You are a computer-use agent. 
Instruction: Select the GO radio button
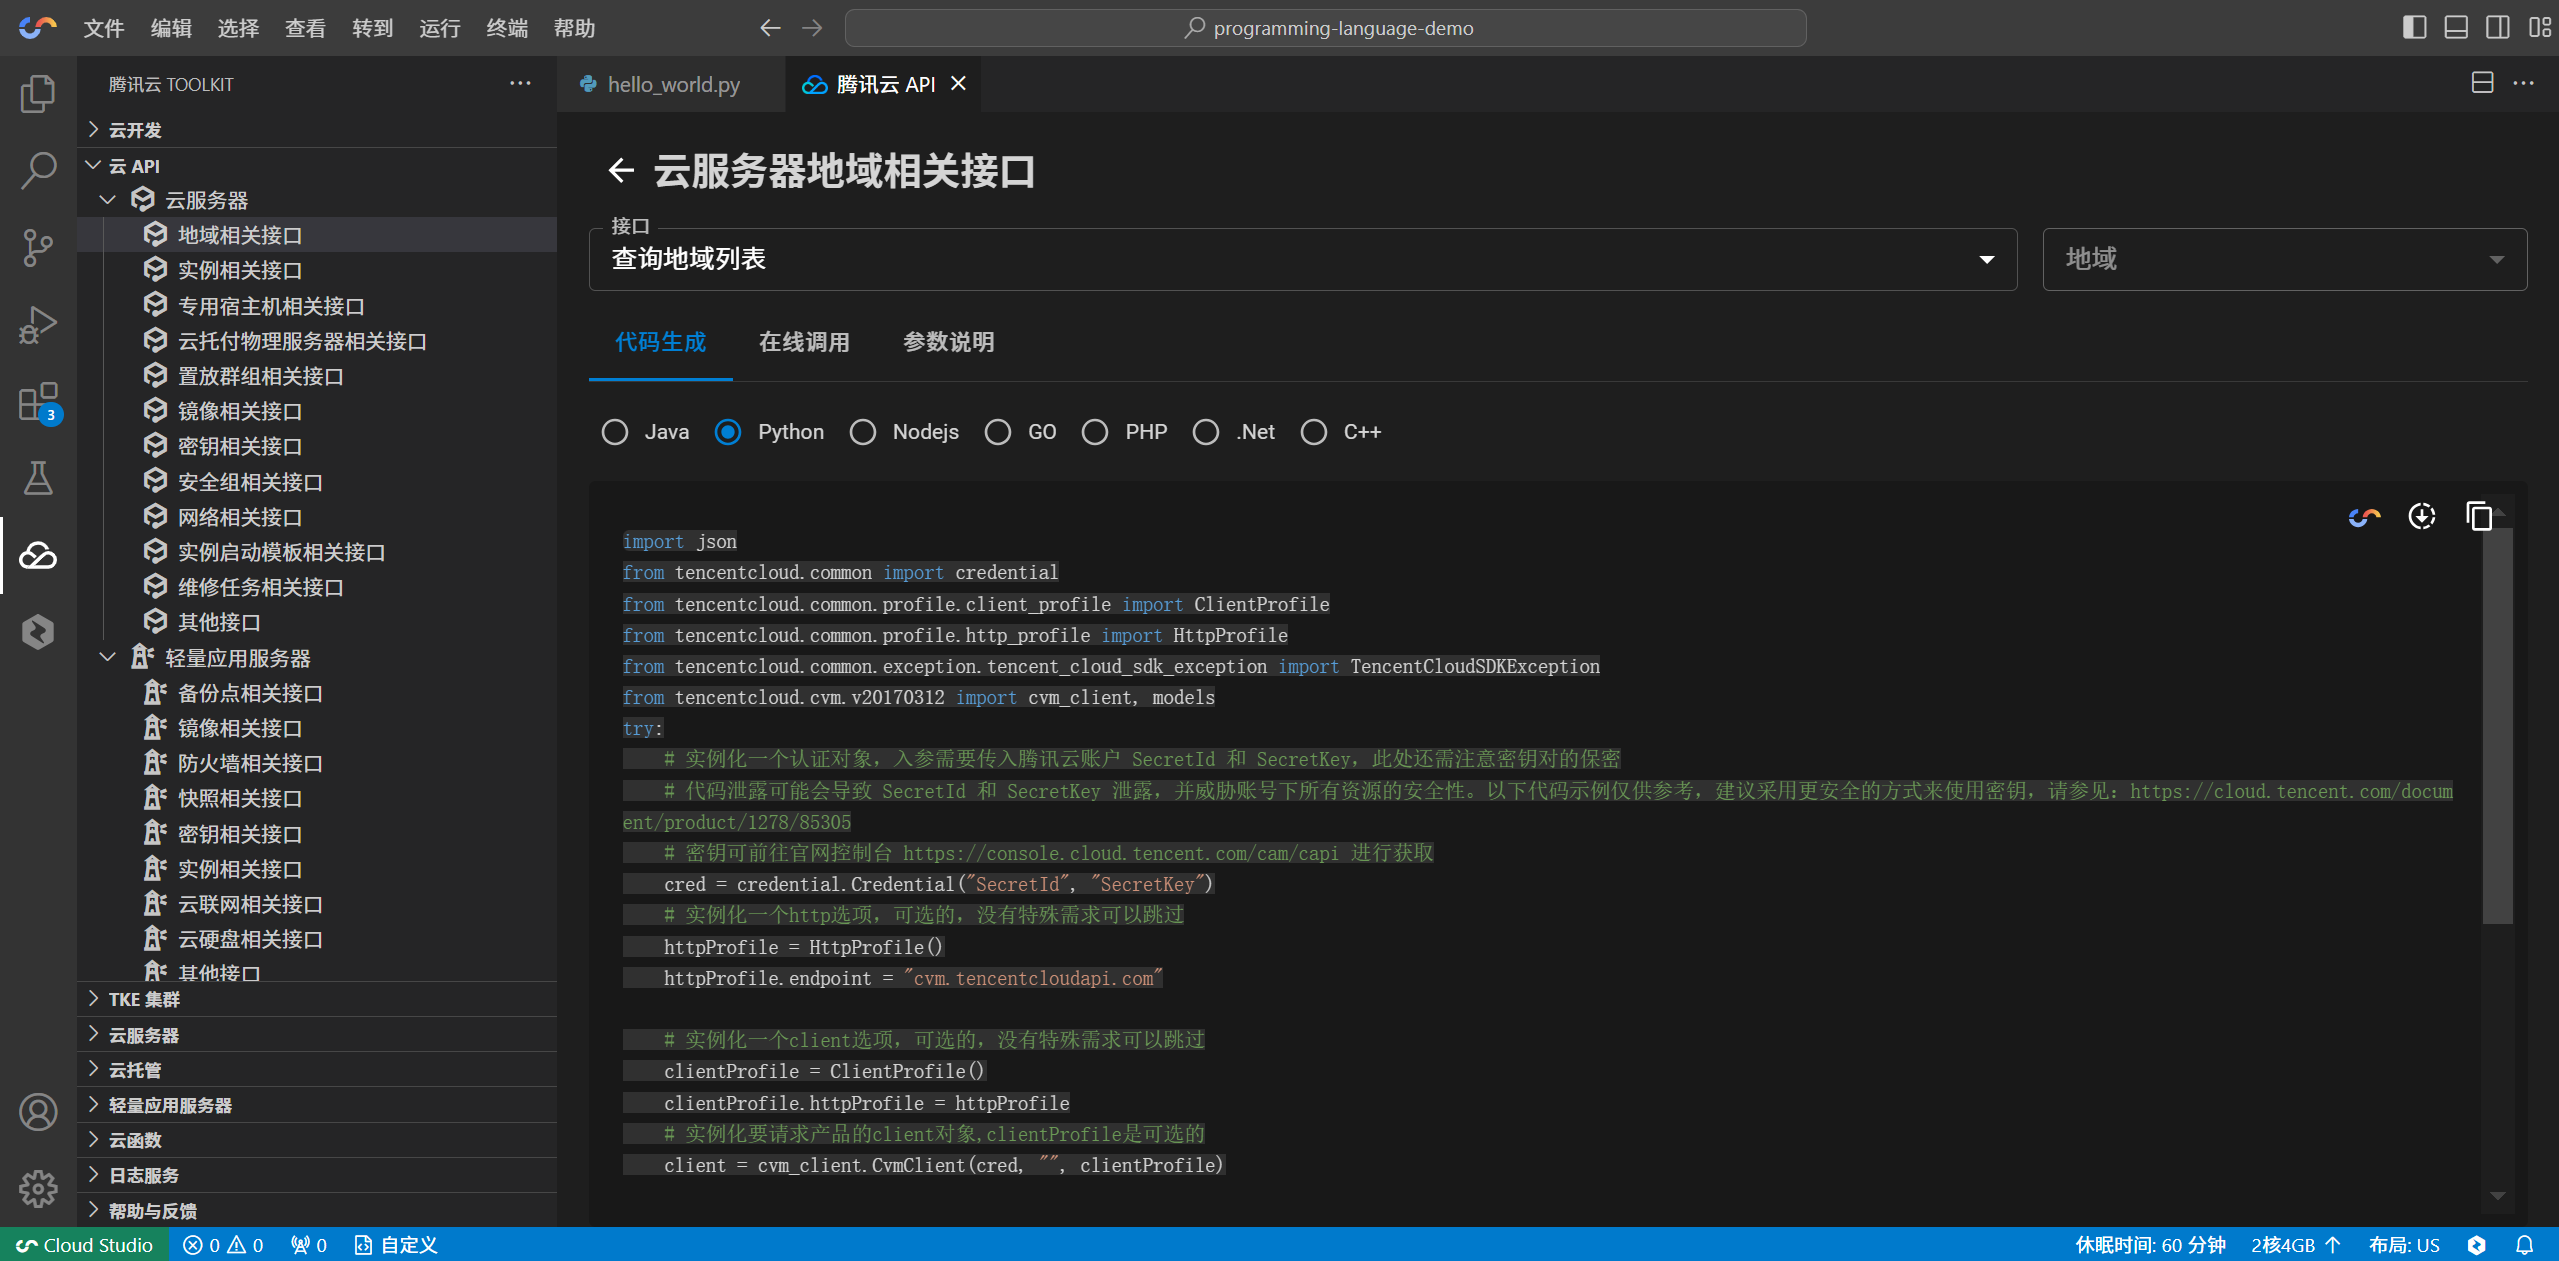coord(998,432)
